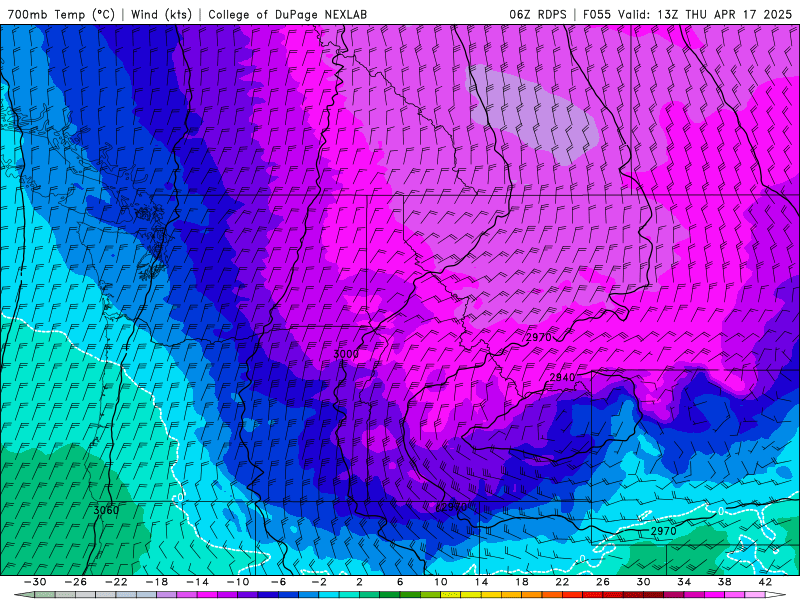Click the "42" temperature scale label
The height and width of the screenshot is (600, 800).
coord(764,582)
